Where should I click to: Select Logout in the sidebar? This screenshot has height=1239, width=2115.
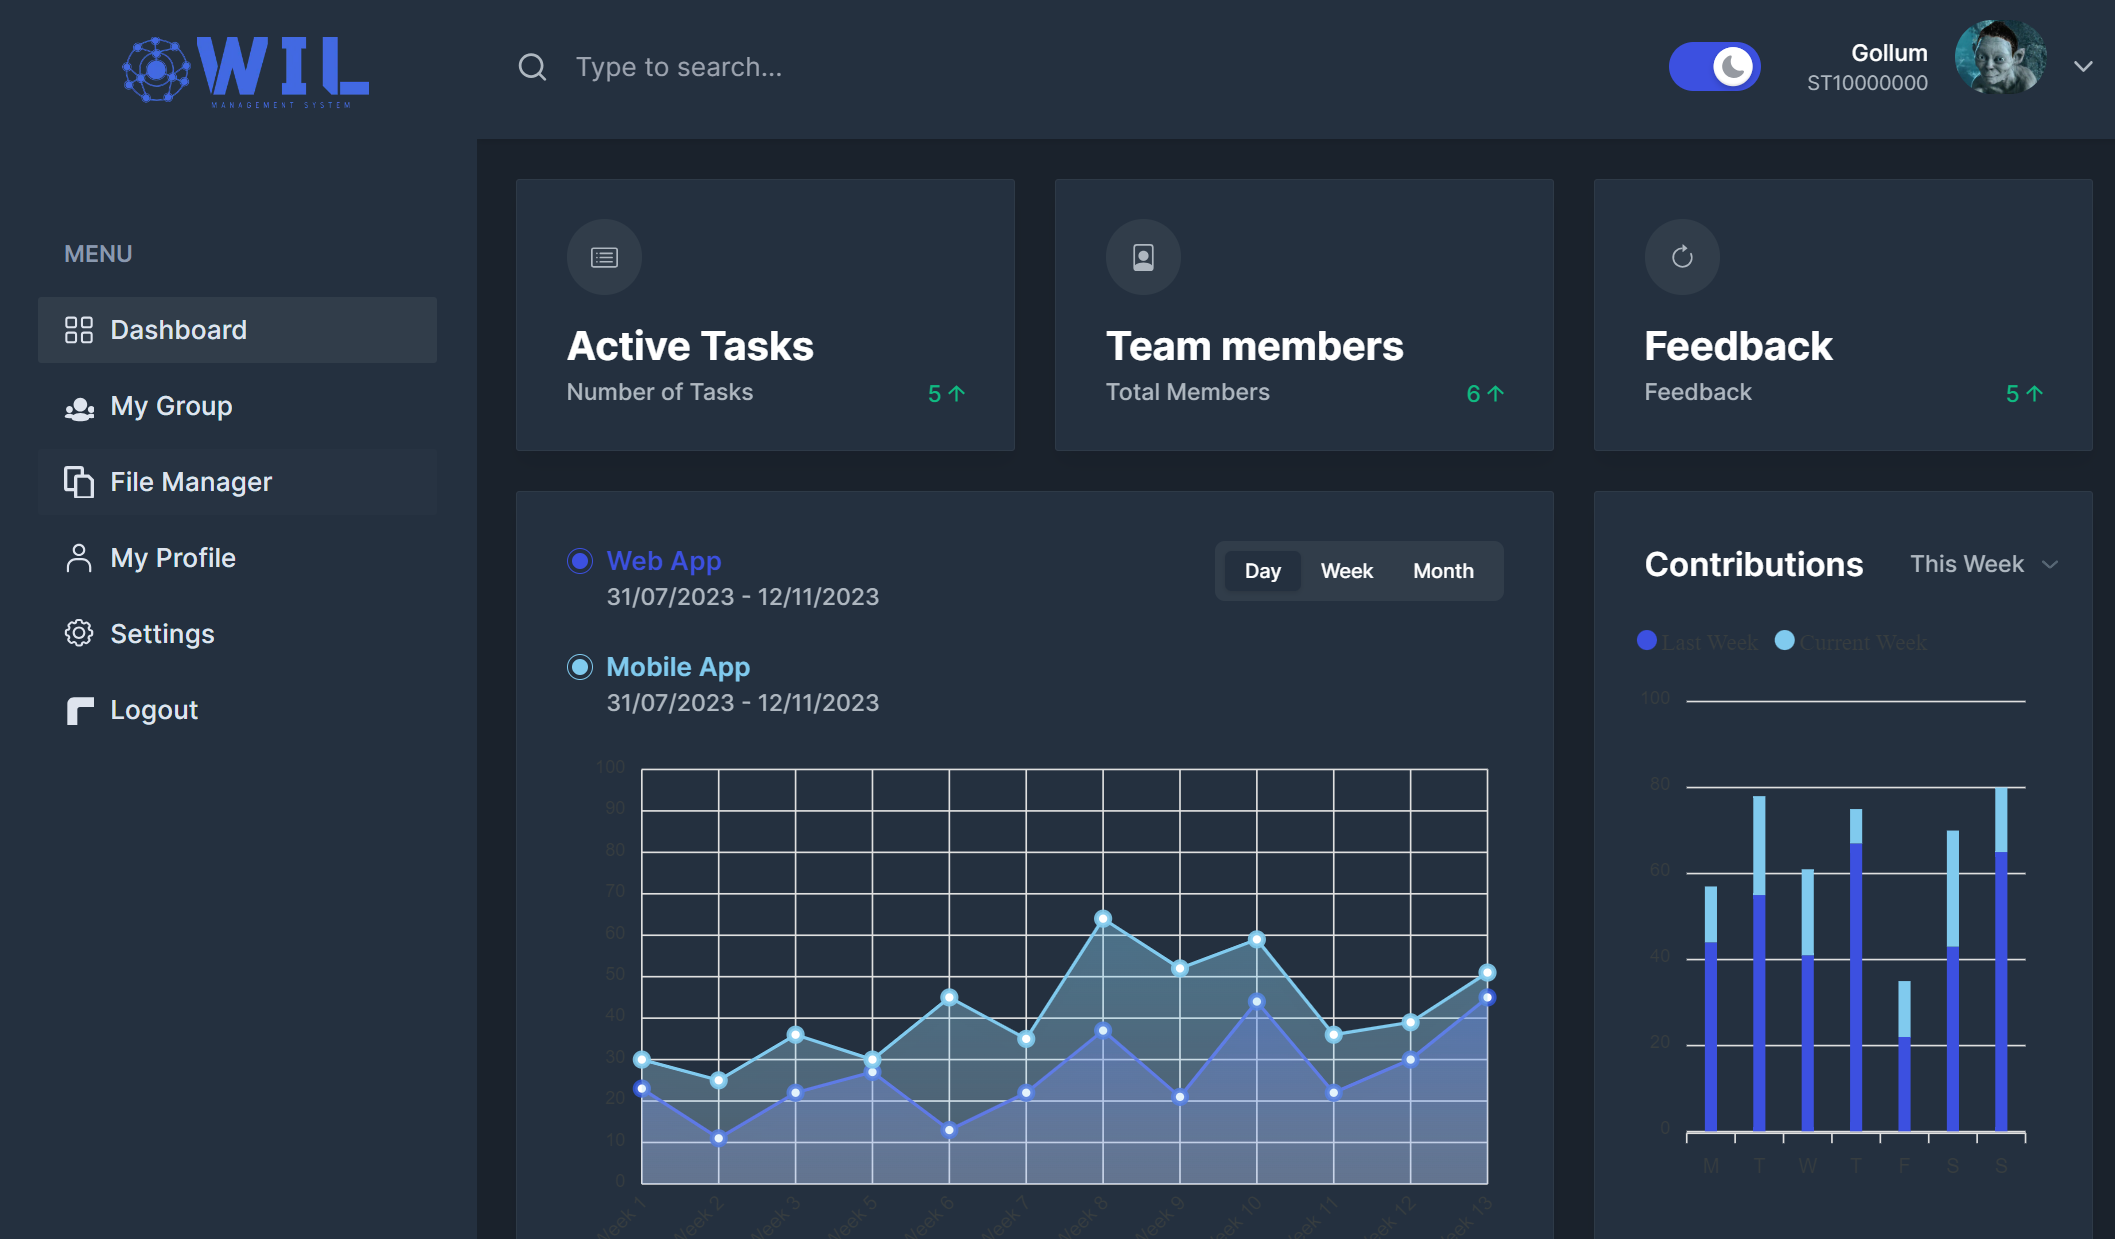pos(237,710)
